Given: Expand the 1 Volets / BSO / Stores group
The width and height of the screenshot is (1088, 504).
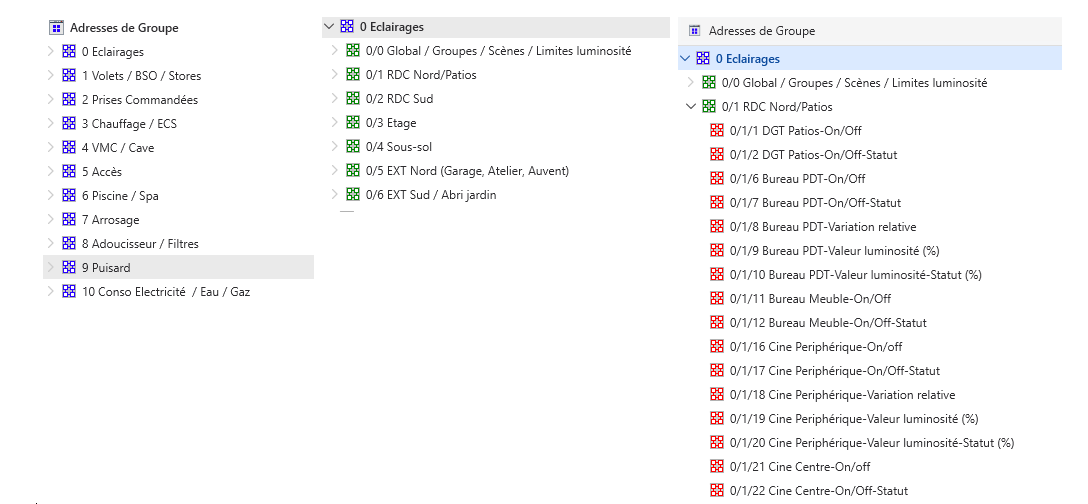Looking at the screenshot, I should coord(50,76).
